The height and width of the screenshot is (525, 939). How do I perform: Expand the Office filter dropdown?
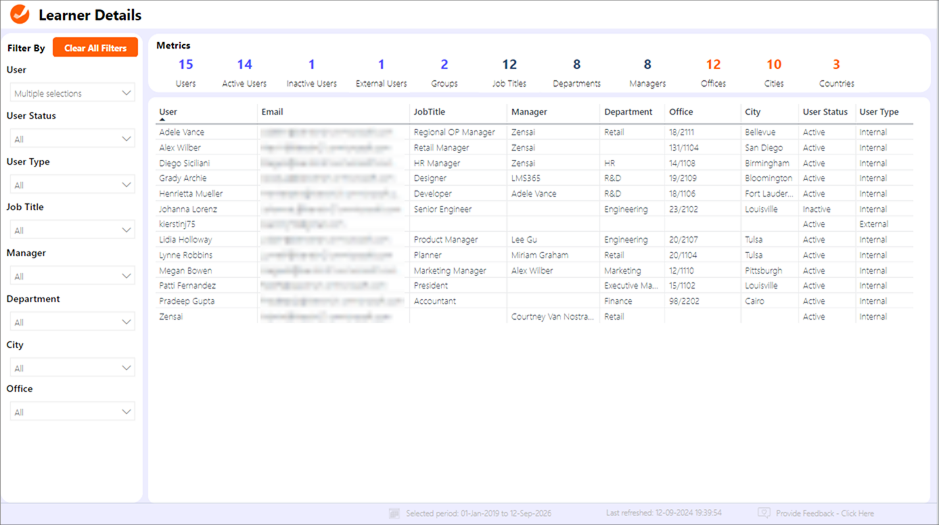[72, 412]
